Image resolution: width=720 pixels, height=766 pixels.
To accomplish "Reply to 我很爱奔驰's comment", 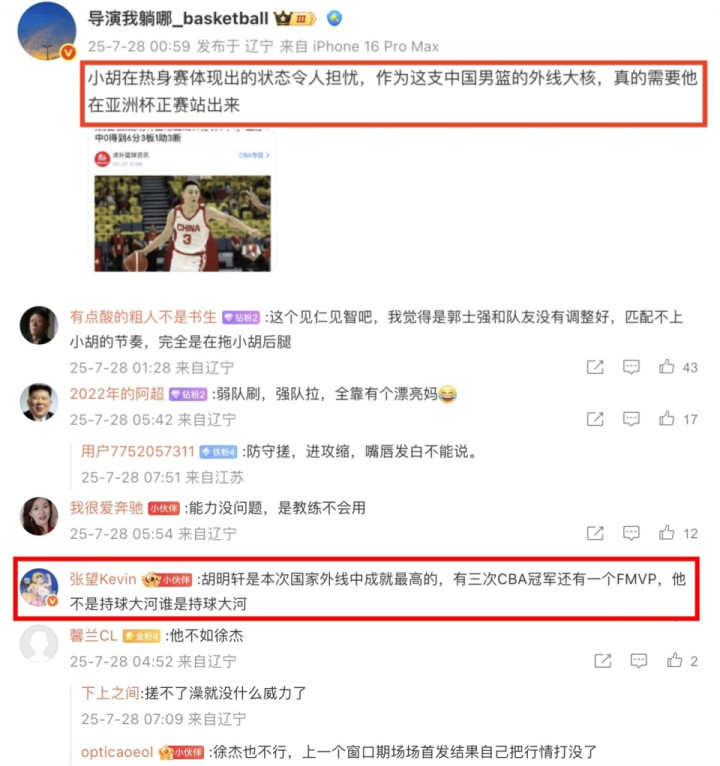I will click(631, 533).
